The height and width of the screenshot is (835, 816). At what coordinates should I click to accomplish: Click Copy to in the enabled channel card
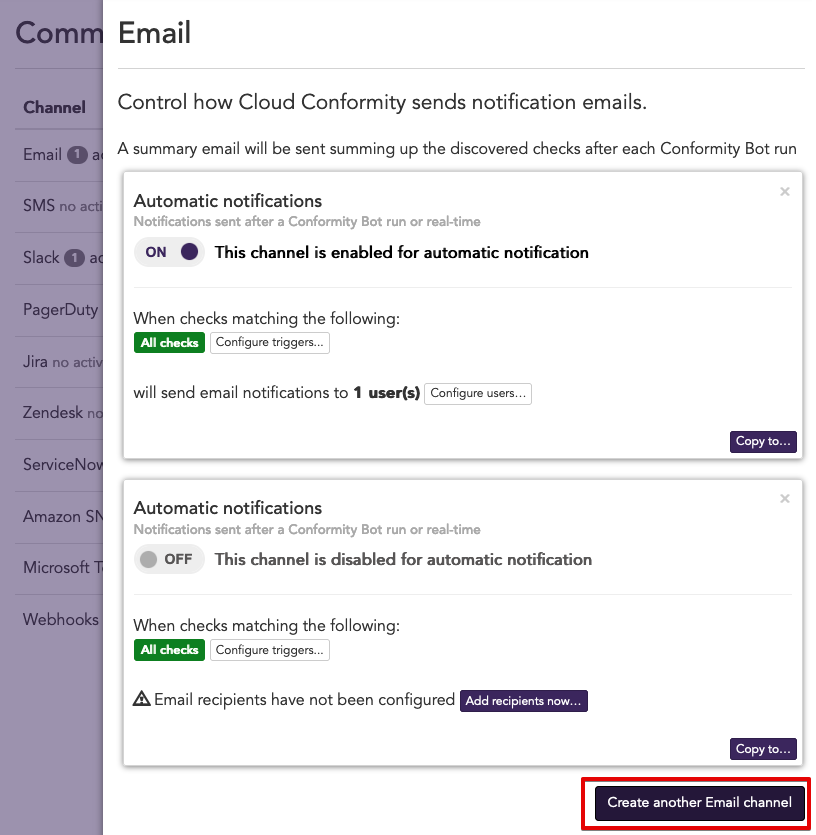pos(763,441)
